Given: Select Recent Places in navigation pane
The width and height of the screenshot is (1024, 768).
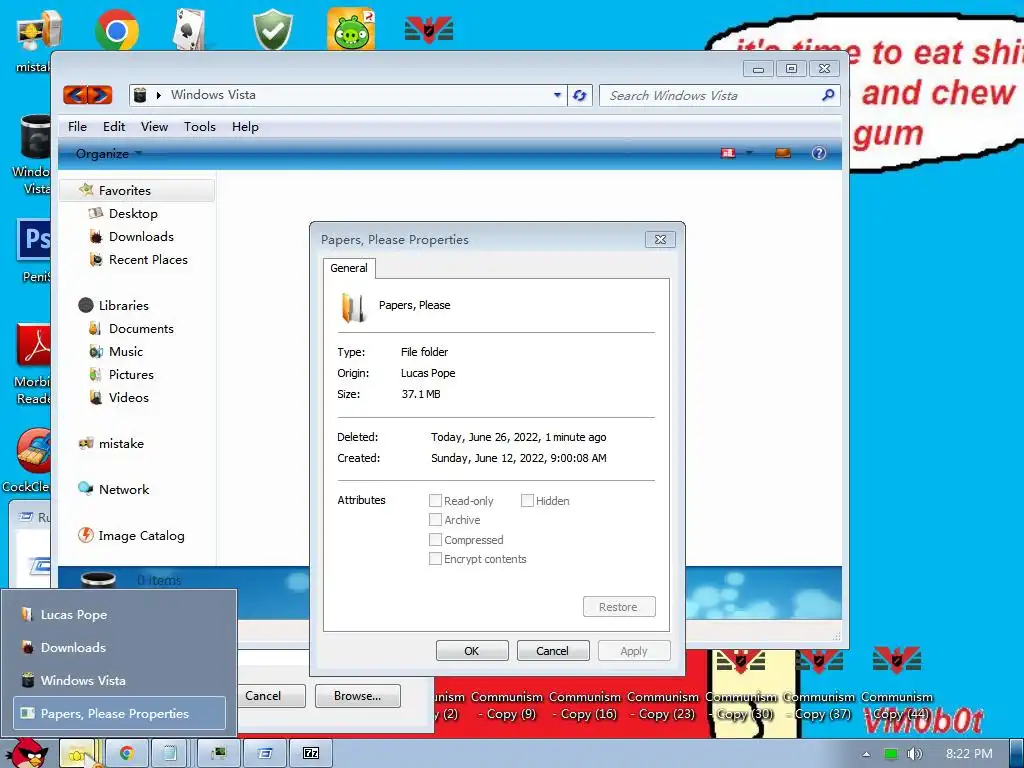Looking at the screenshot, I should pyautogui.click(x=148, y=259).
